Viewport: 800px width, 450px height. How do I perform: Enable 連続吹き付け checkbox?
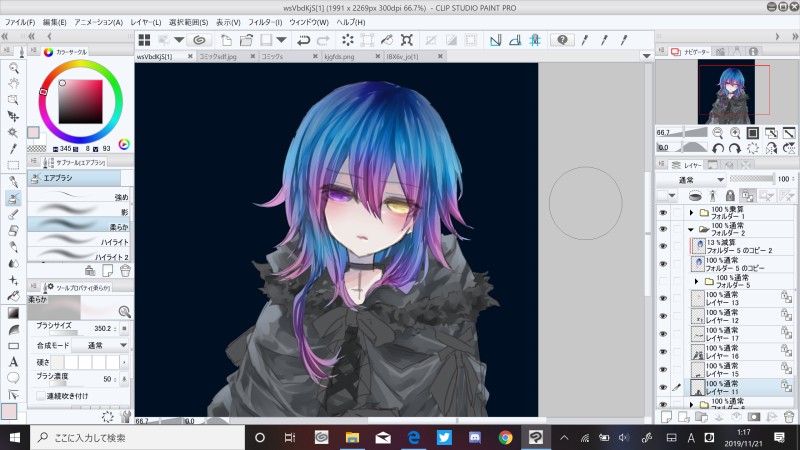point(41,396)
